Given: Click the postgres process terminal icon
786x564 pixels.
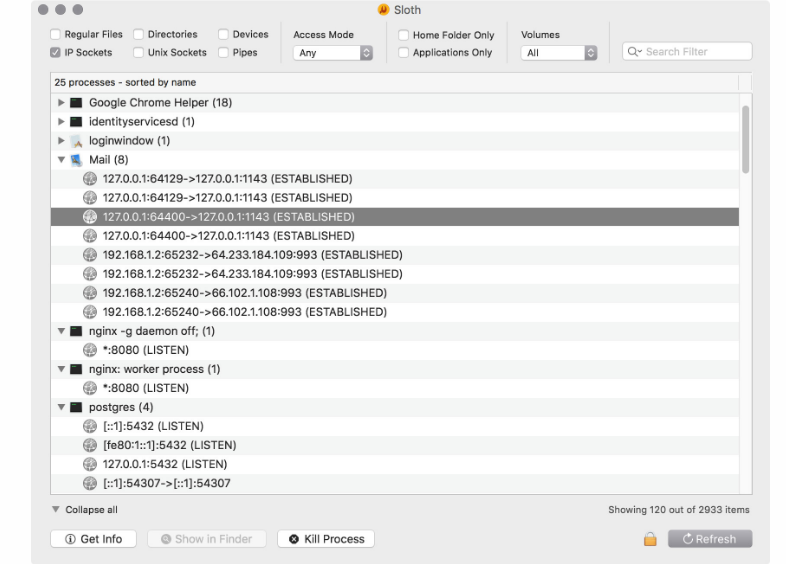Looking at the screenshot, I should (x=76, y=407).
